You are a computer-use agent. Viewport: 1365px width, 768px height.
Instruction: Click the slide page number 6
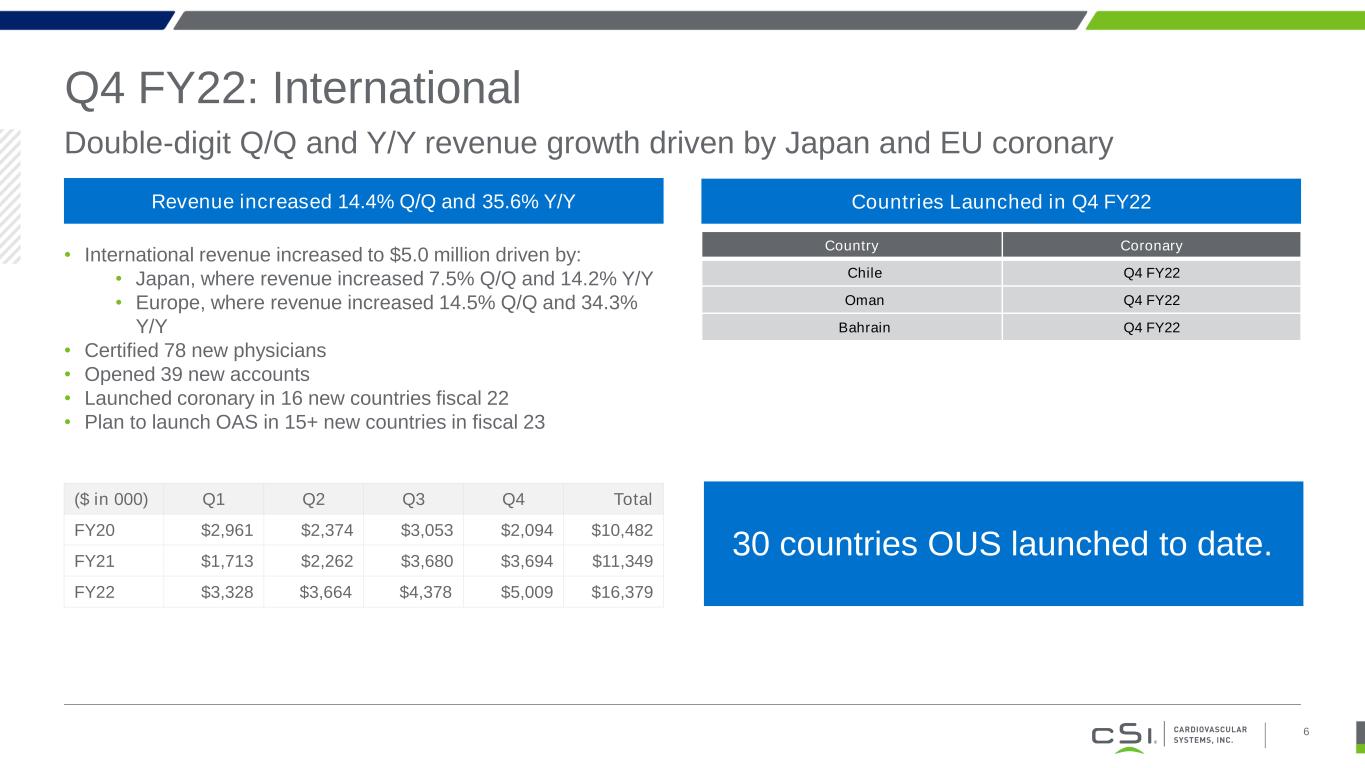tap(1306, 733)
